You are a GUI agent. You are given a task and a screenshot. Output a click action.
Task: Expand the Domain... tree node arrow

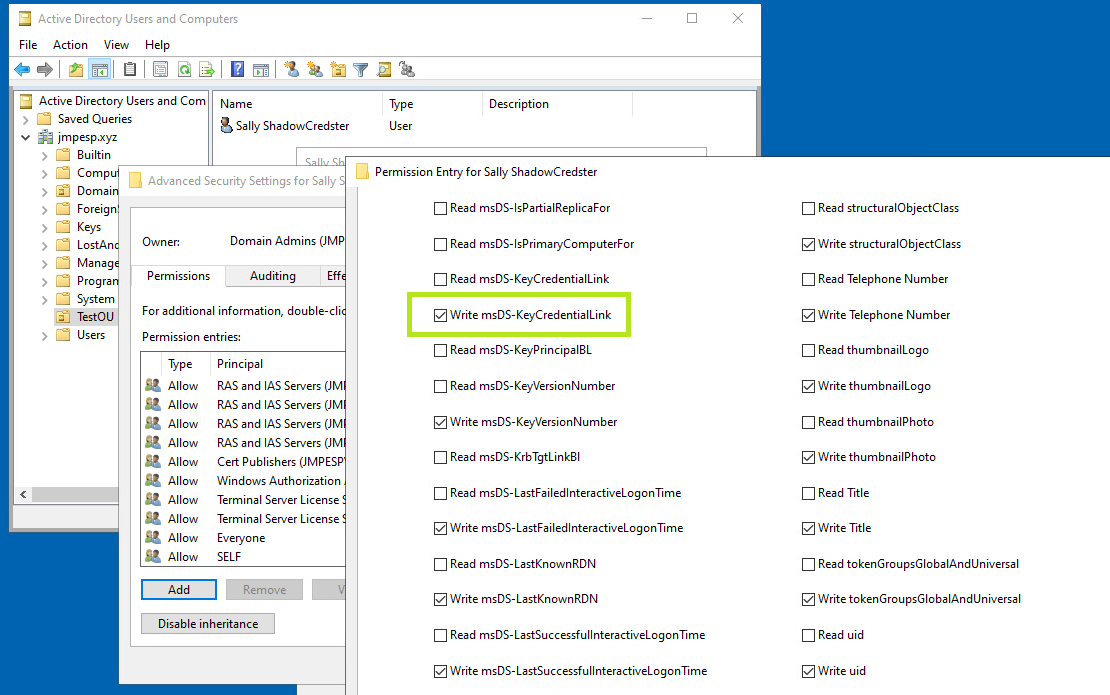pos(45,191)
